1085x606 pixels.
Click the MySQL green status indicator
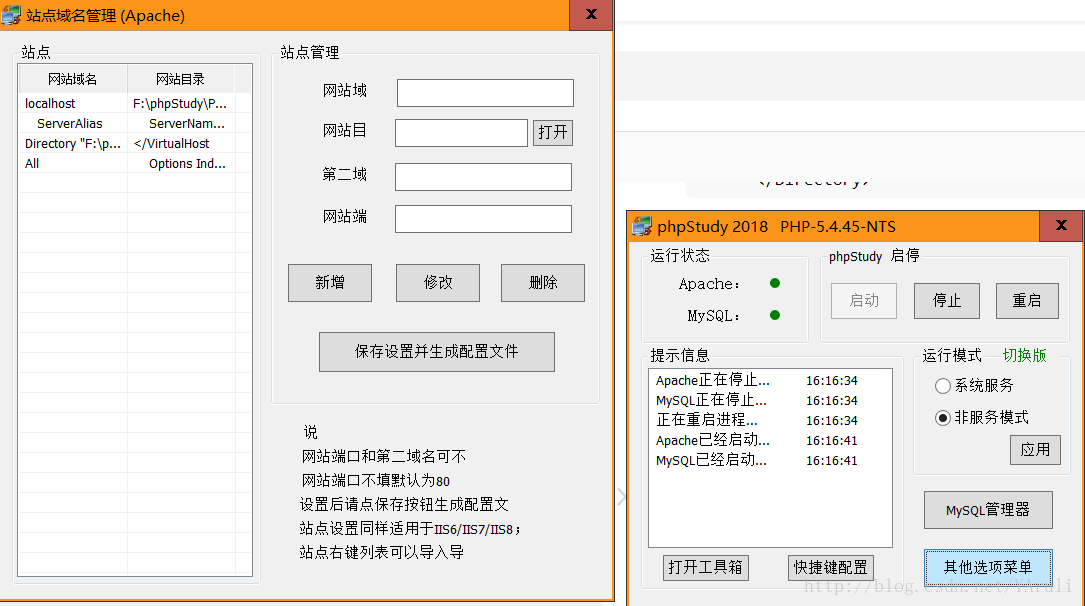pos(775,315)
